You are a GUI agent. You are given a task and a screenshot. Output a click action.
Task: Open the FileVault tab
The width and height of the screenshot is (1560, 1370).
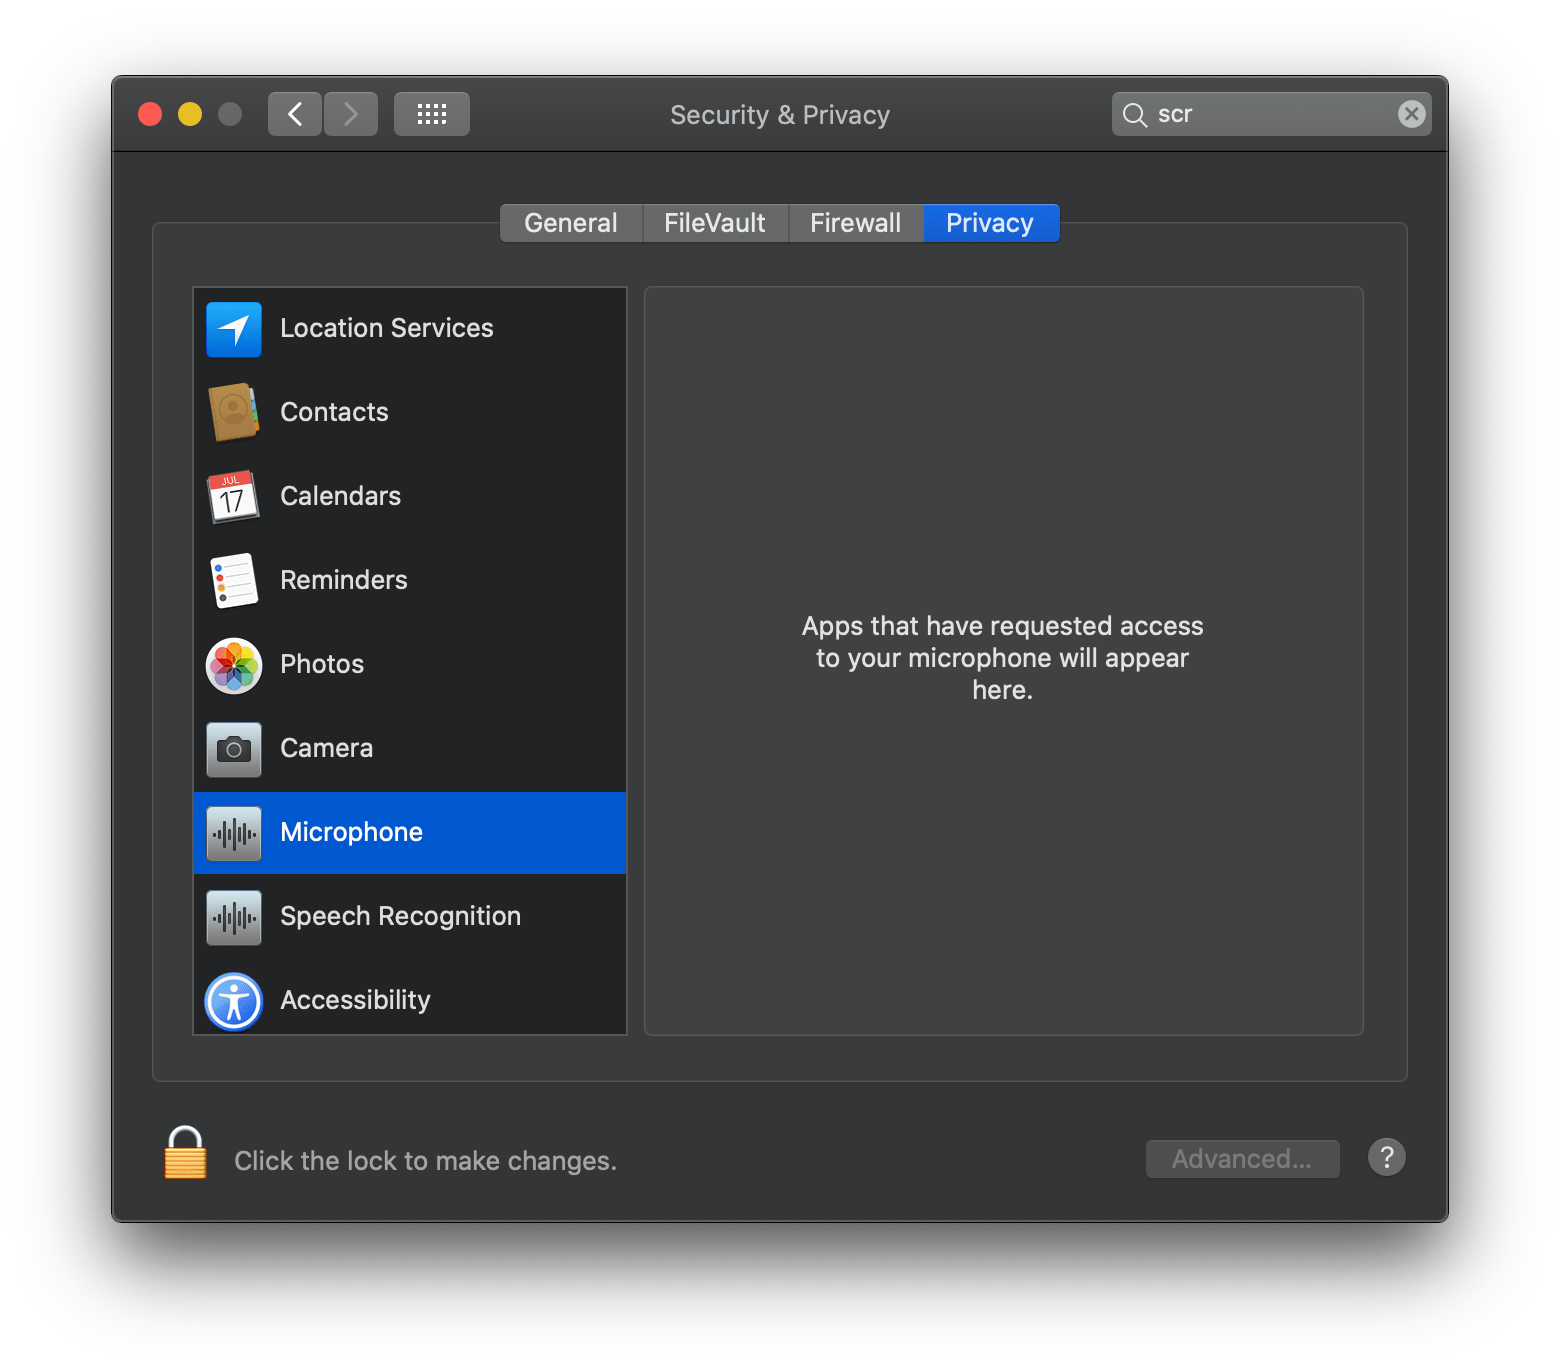714,222
